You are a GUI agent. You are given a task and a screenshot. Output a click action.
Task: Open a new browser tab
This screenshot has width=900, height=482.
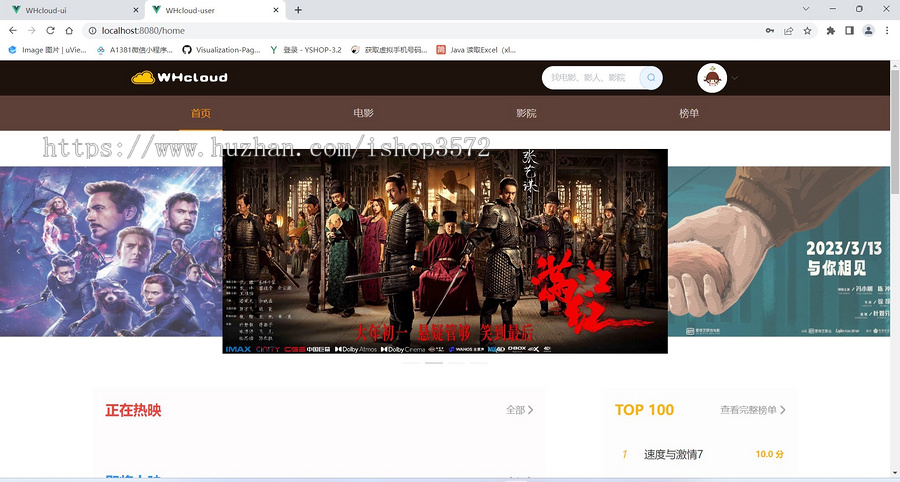click(298, 10)
